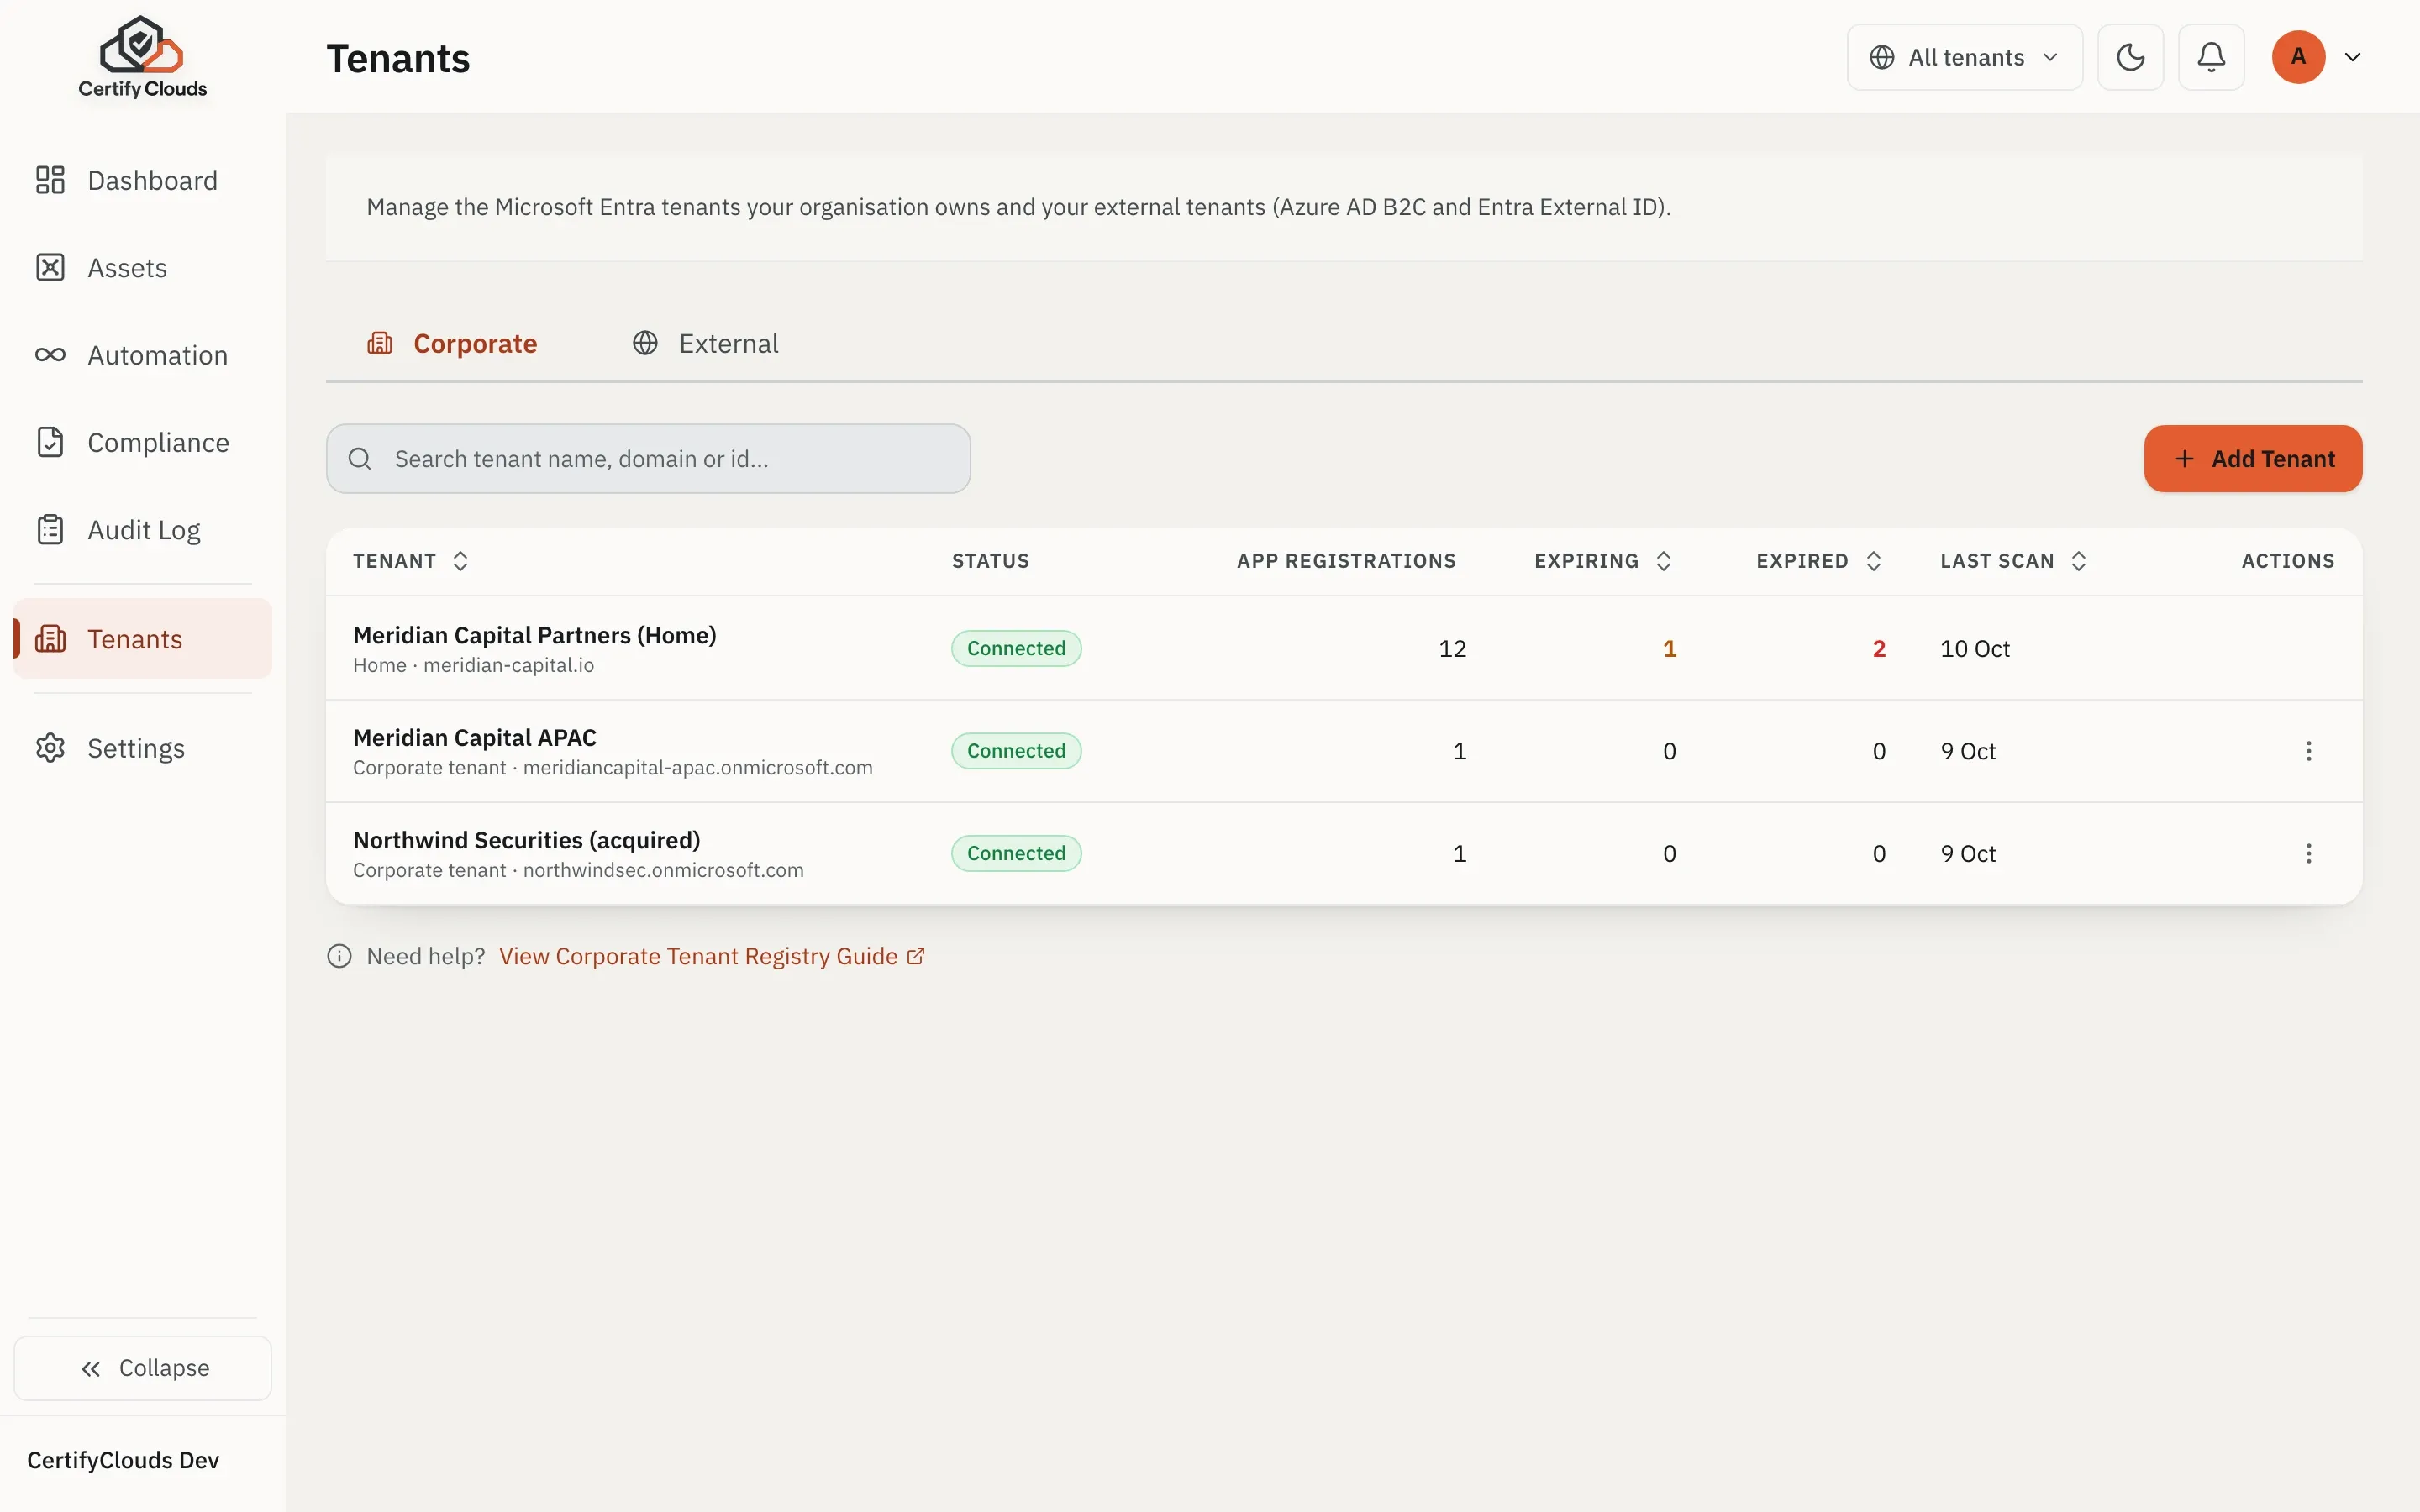Click the Certify Clouds logo
The width and height of the screenshot is (2420, 1512).
(x=142, y=57)
